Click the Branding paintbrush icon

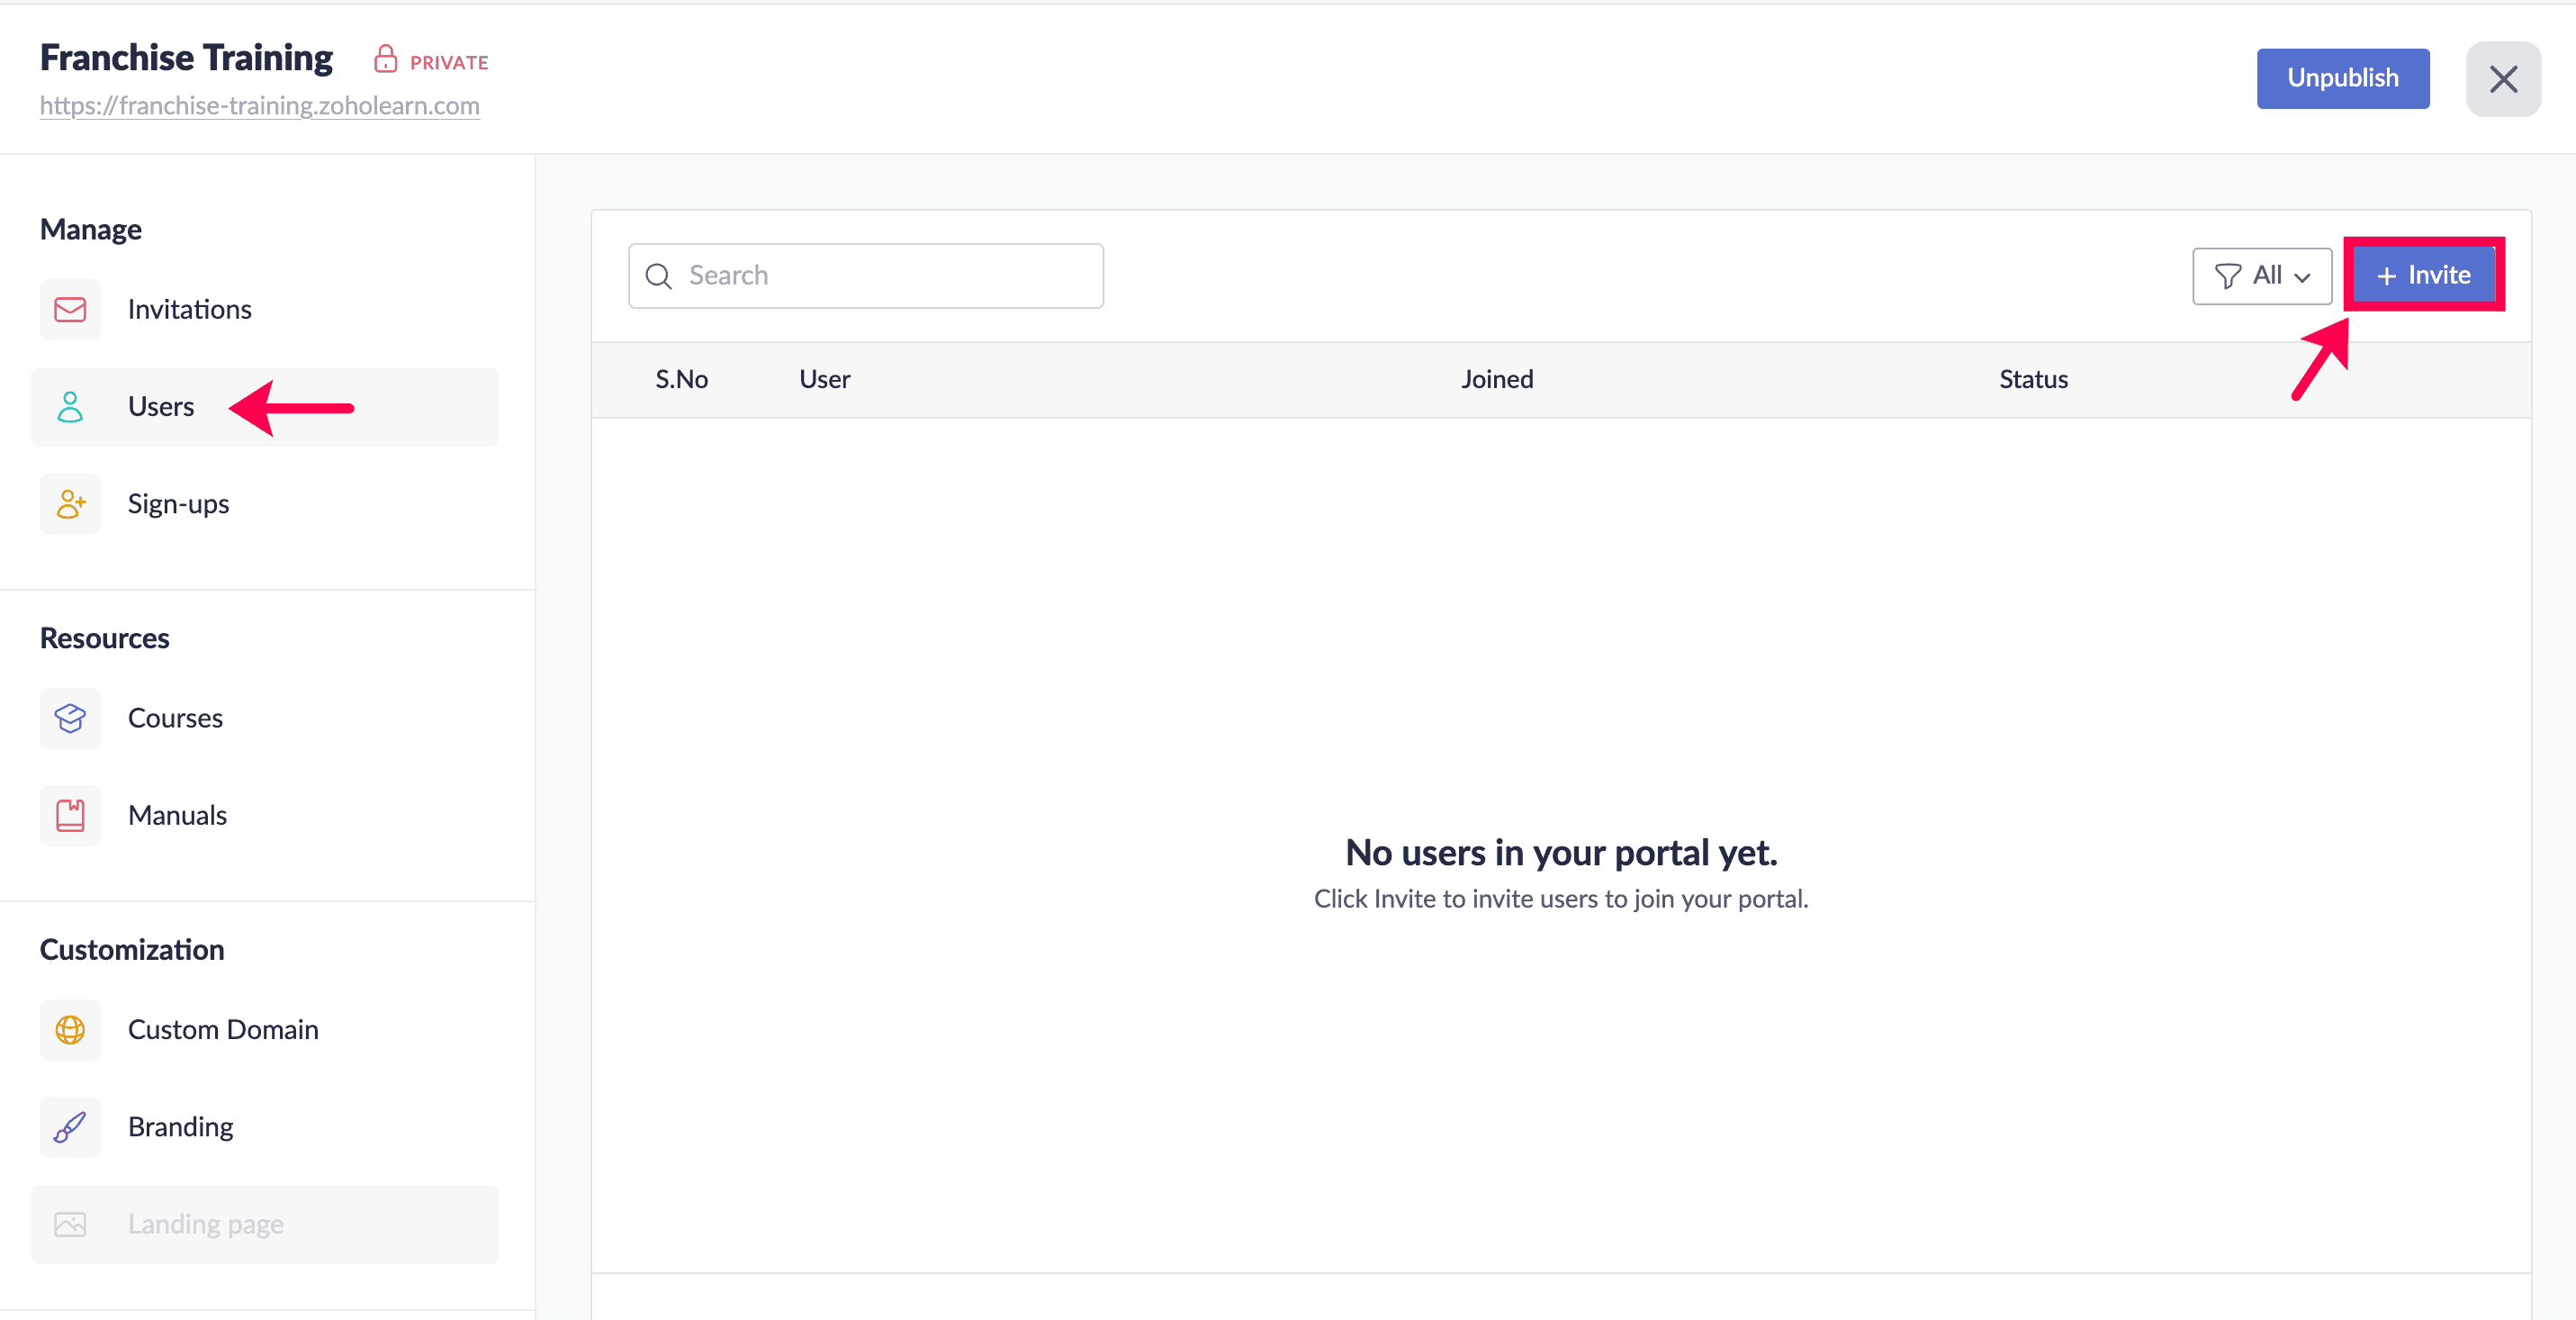point(70,1127)
